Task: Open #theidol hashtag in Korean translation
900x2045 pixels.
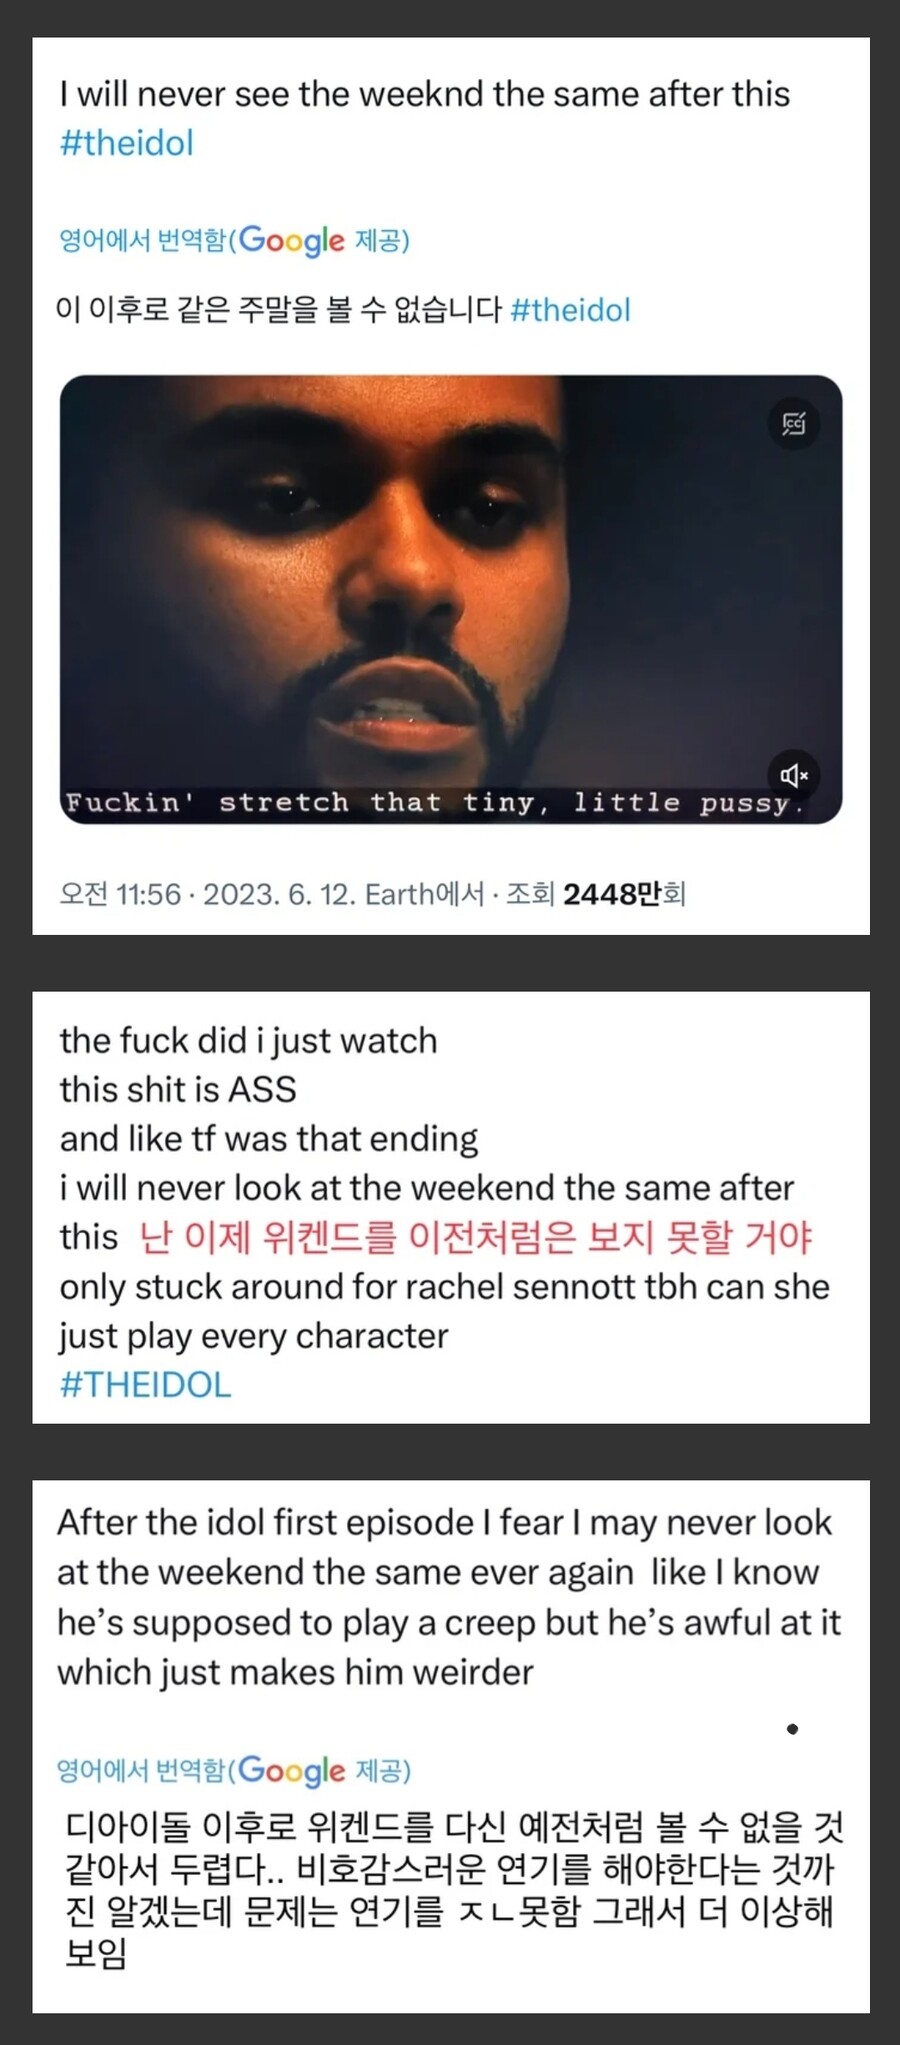Action: [x=570, y=310]
